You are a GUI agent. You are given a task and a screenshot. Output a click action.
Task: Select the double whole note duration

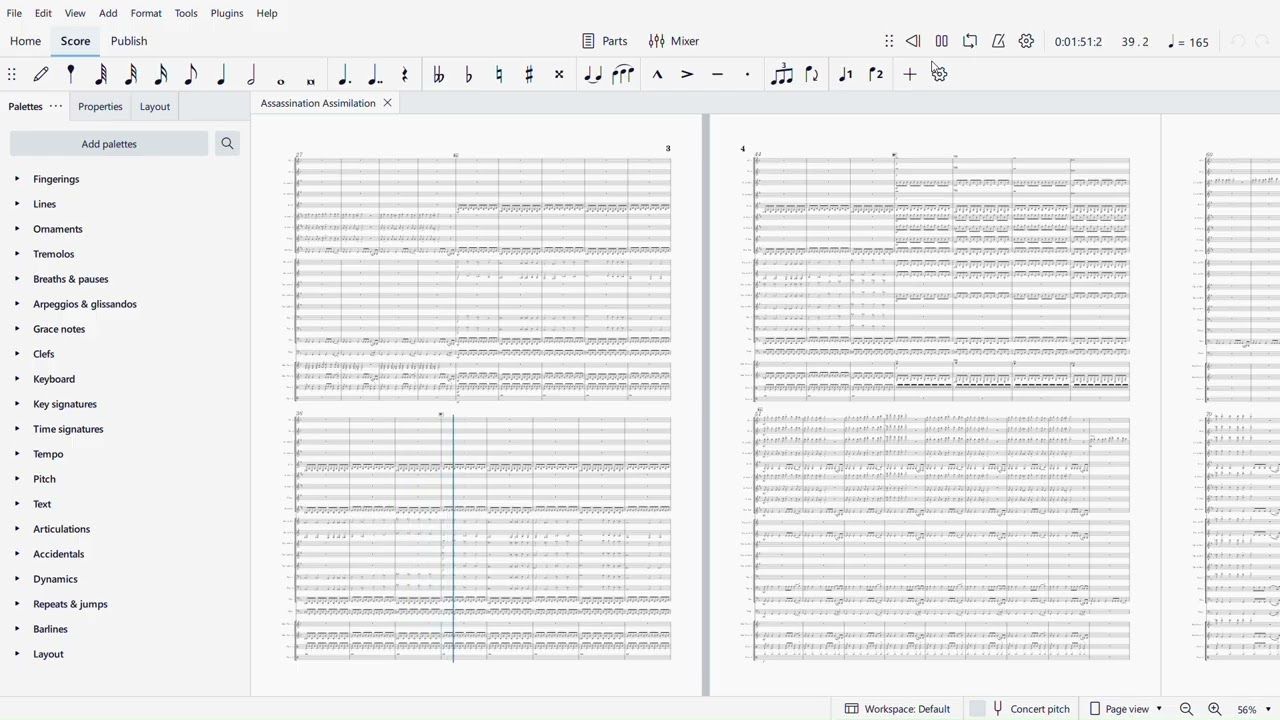311,80
